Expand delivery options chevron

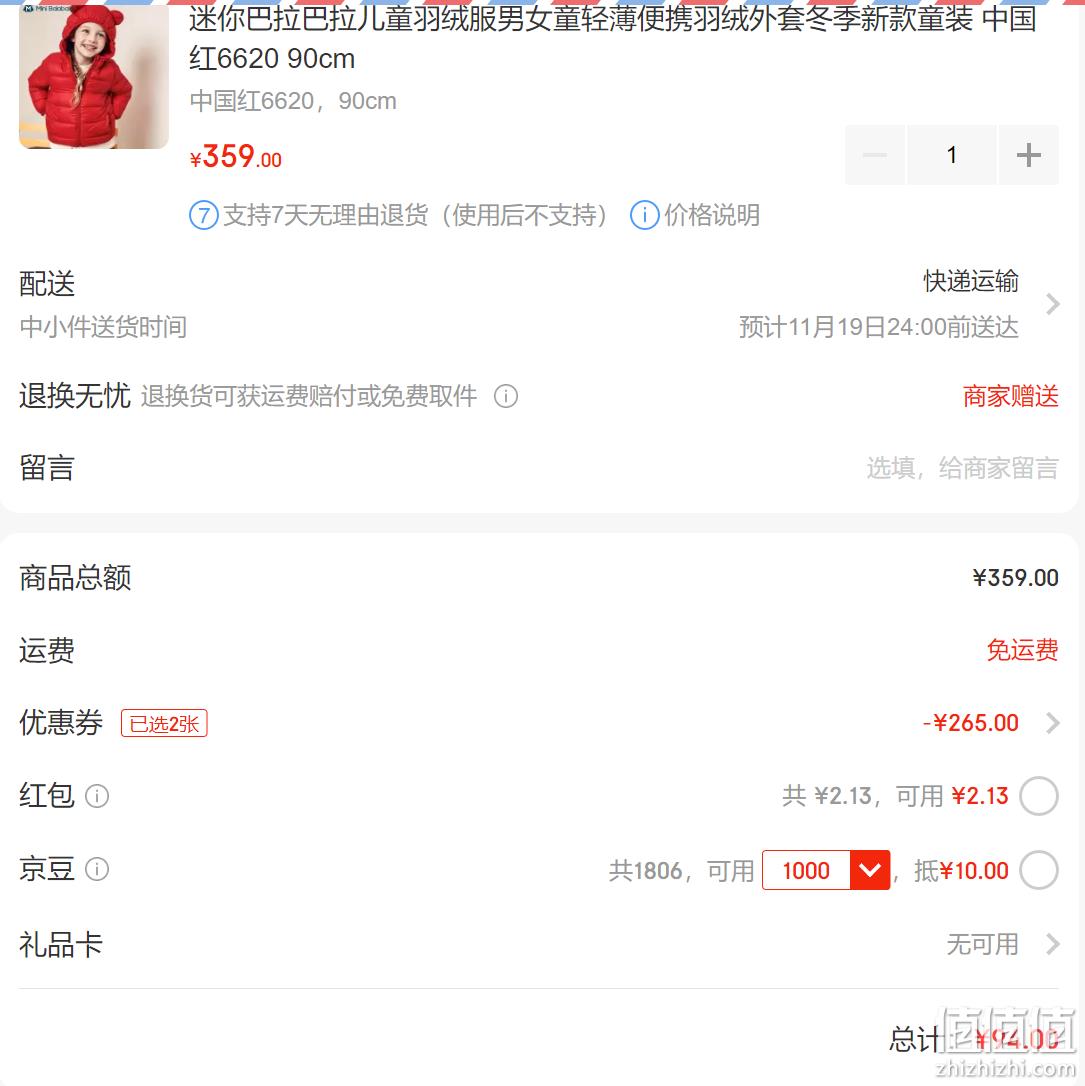1052,304
